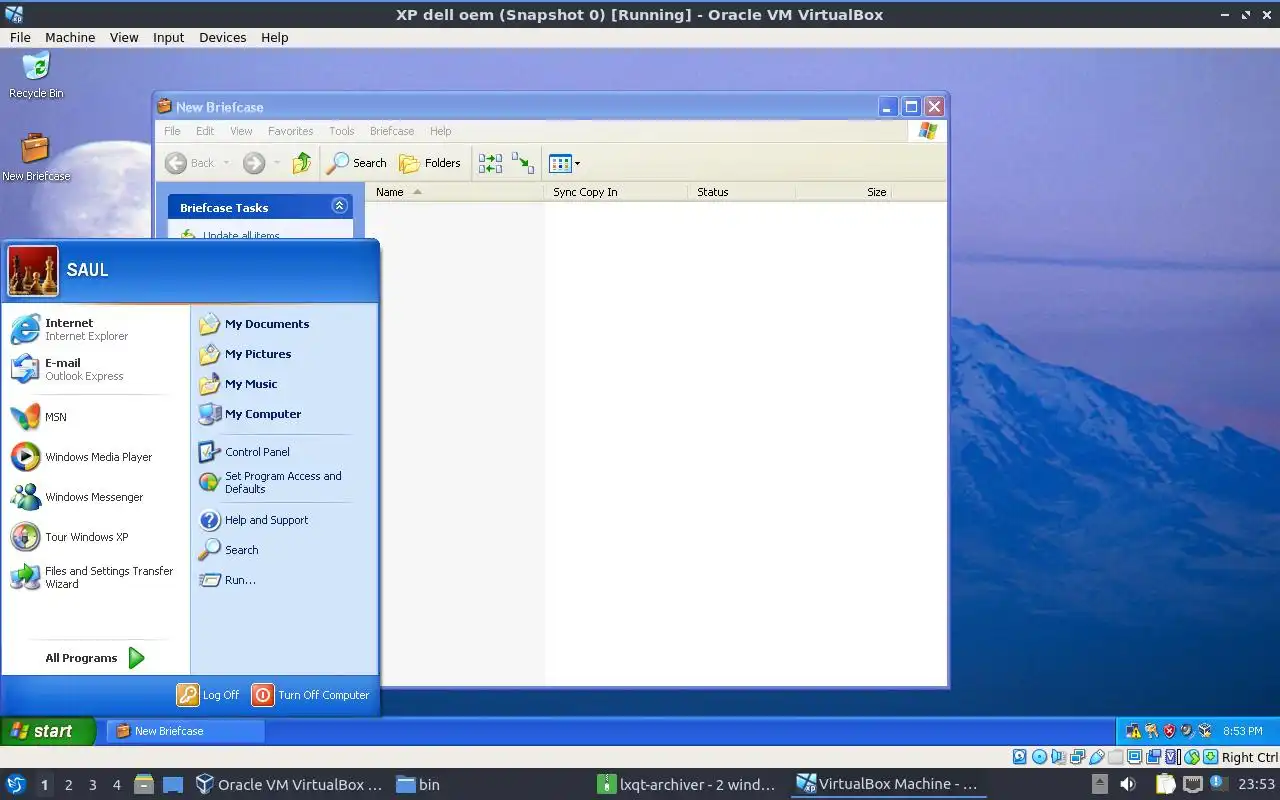1280x800 pixels.
Task: Open Back history dropdown arrow
Action: [x=226, y=163]
